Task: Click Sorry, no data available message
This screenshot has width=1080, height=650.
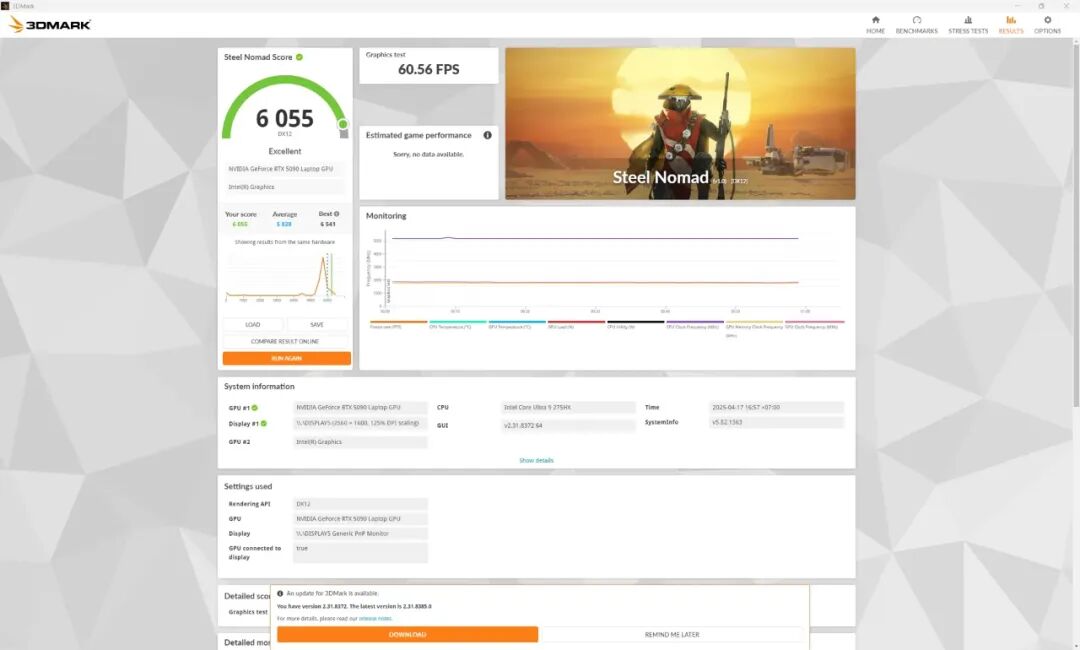Action: tap(428, 154)
